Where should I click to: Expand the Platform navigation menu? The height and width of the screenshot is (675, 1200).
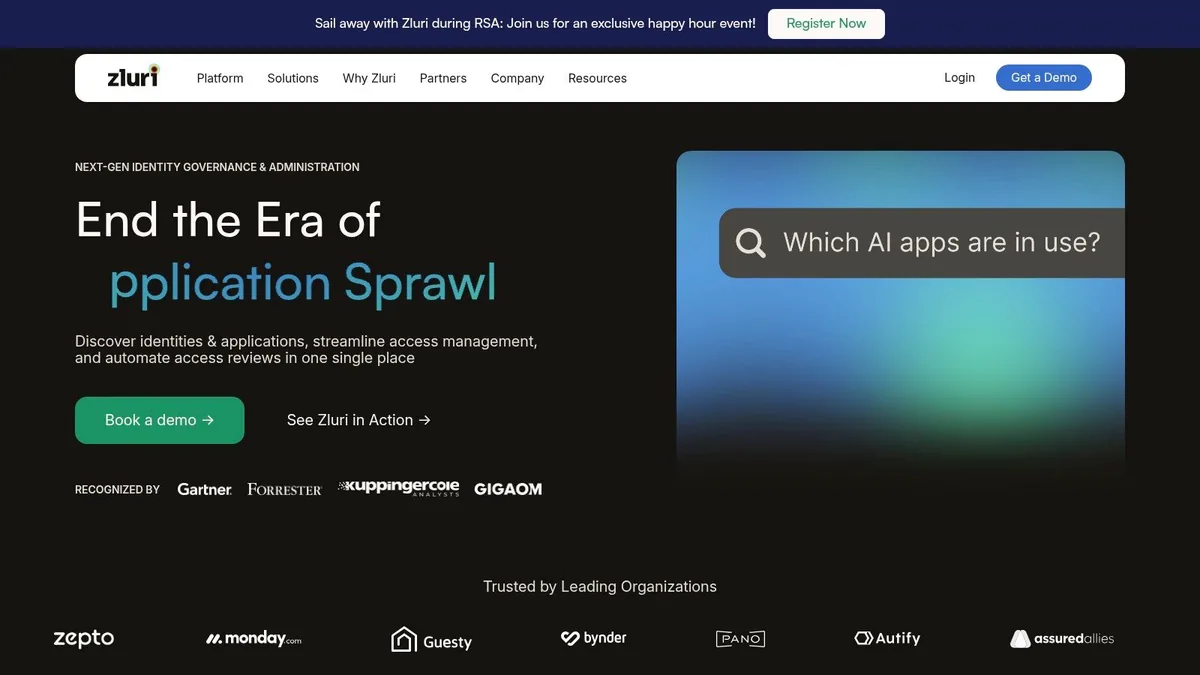coord(220,78)
